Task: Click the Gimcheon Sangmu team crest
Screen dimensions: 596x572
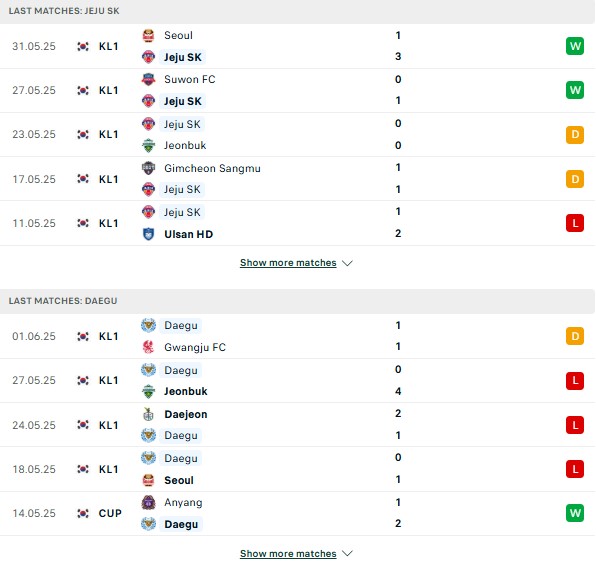Action: pyautogui.click(x=148, y=168)
